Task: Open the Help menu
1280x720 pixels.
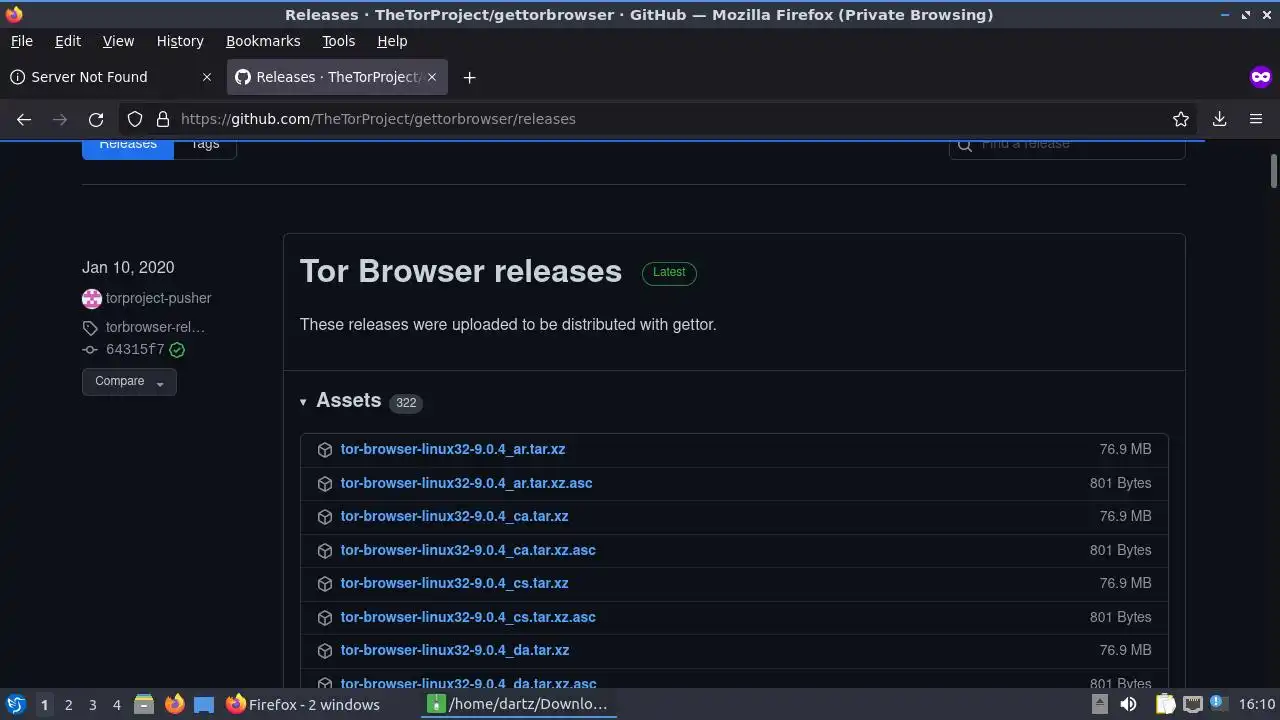Action: [392, 41]
